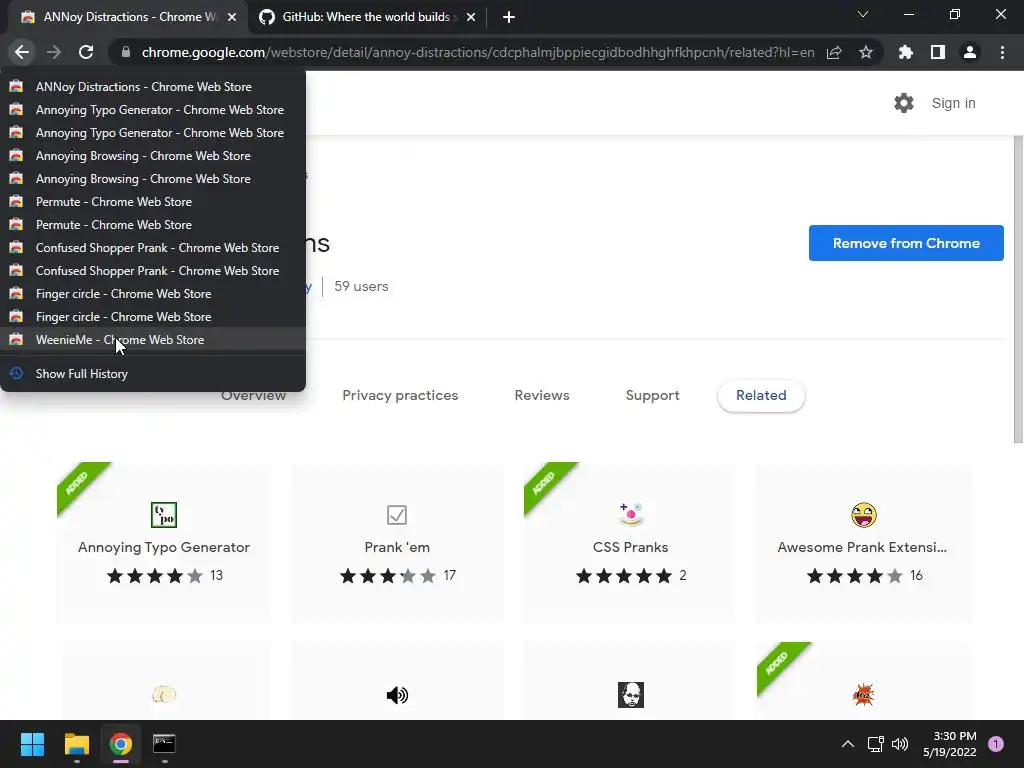Screen dimensions: 1024x768
Task: Open the Extensions puzzle icon
Action: tap(906, 52)
